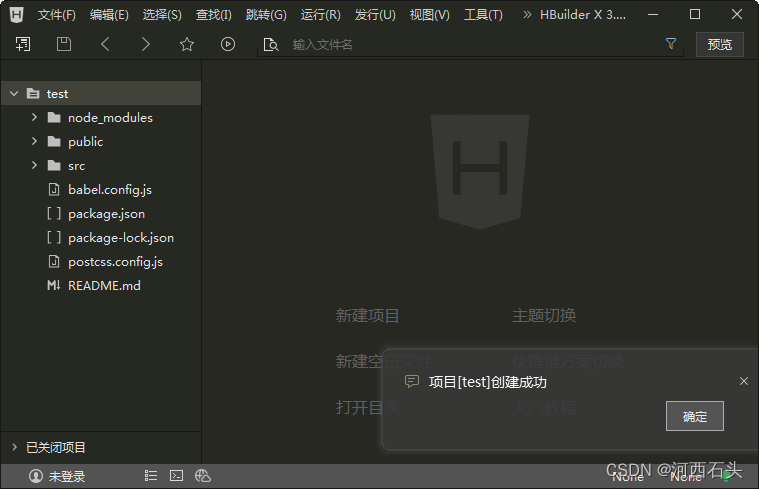Open the 文件(F) menu
Screen dimensions: 759x489
point(57,15)
